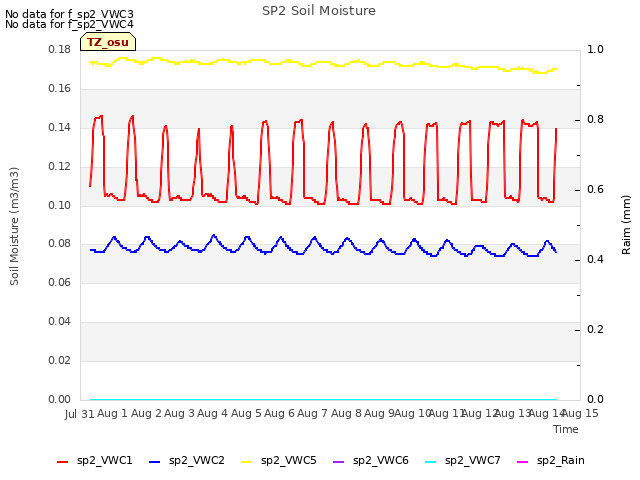The image size is (640, 480).
Task: Click the blue sp2_VWC2 legend swatch
Action: pyautogui.click(x=155, y=462)
